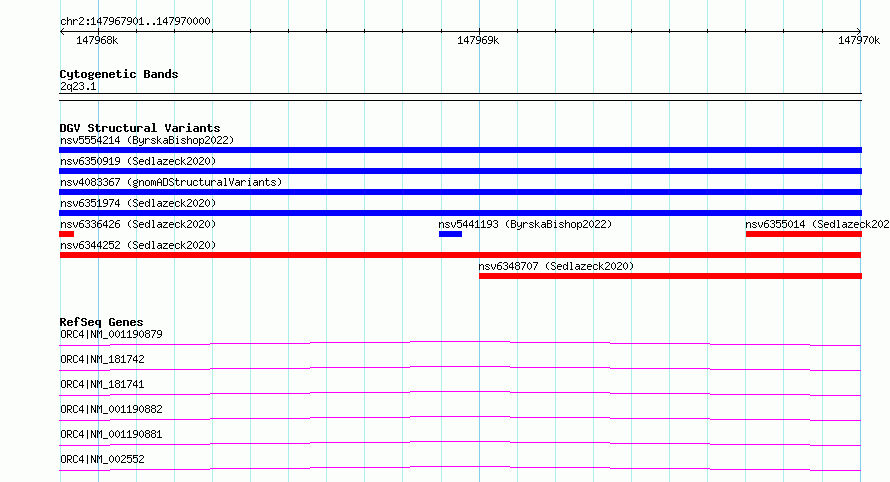Select the DGV Structural Variants track heading
The width and height of the screenshot is (890, 482).
click(140, 128)
